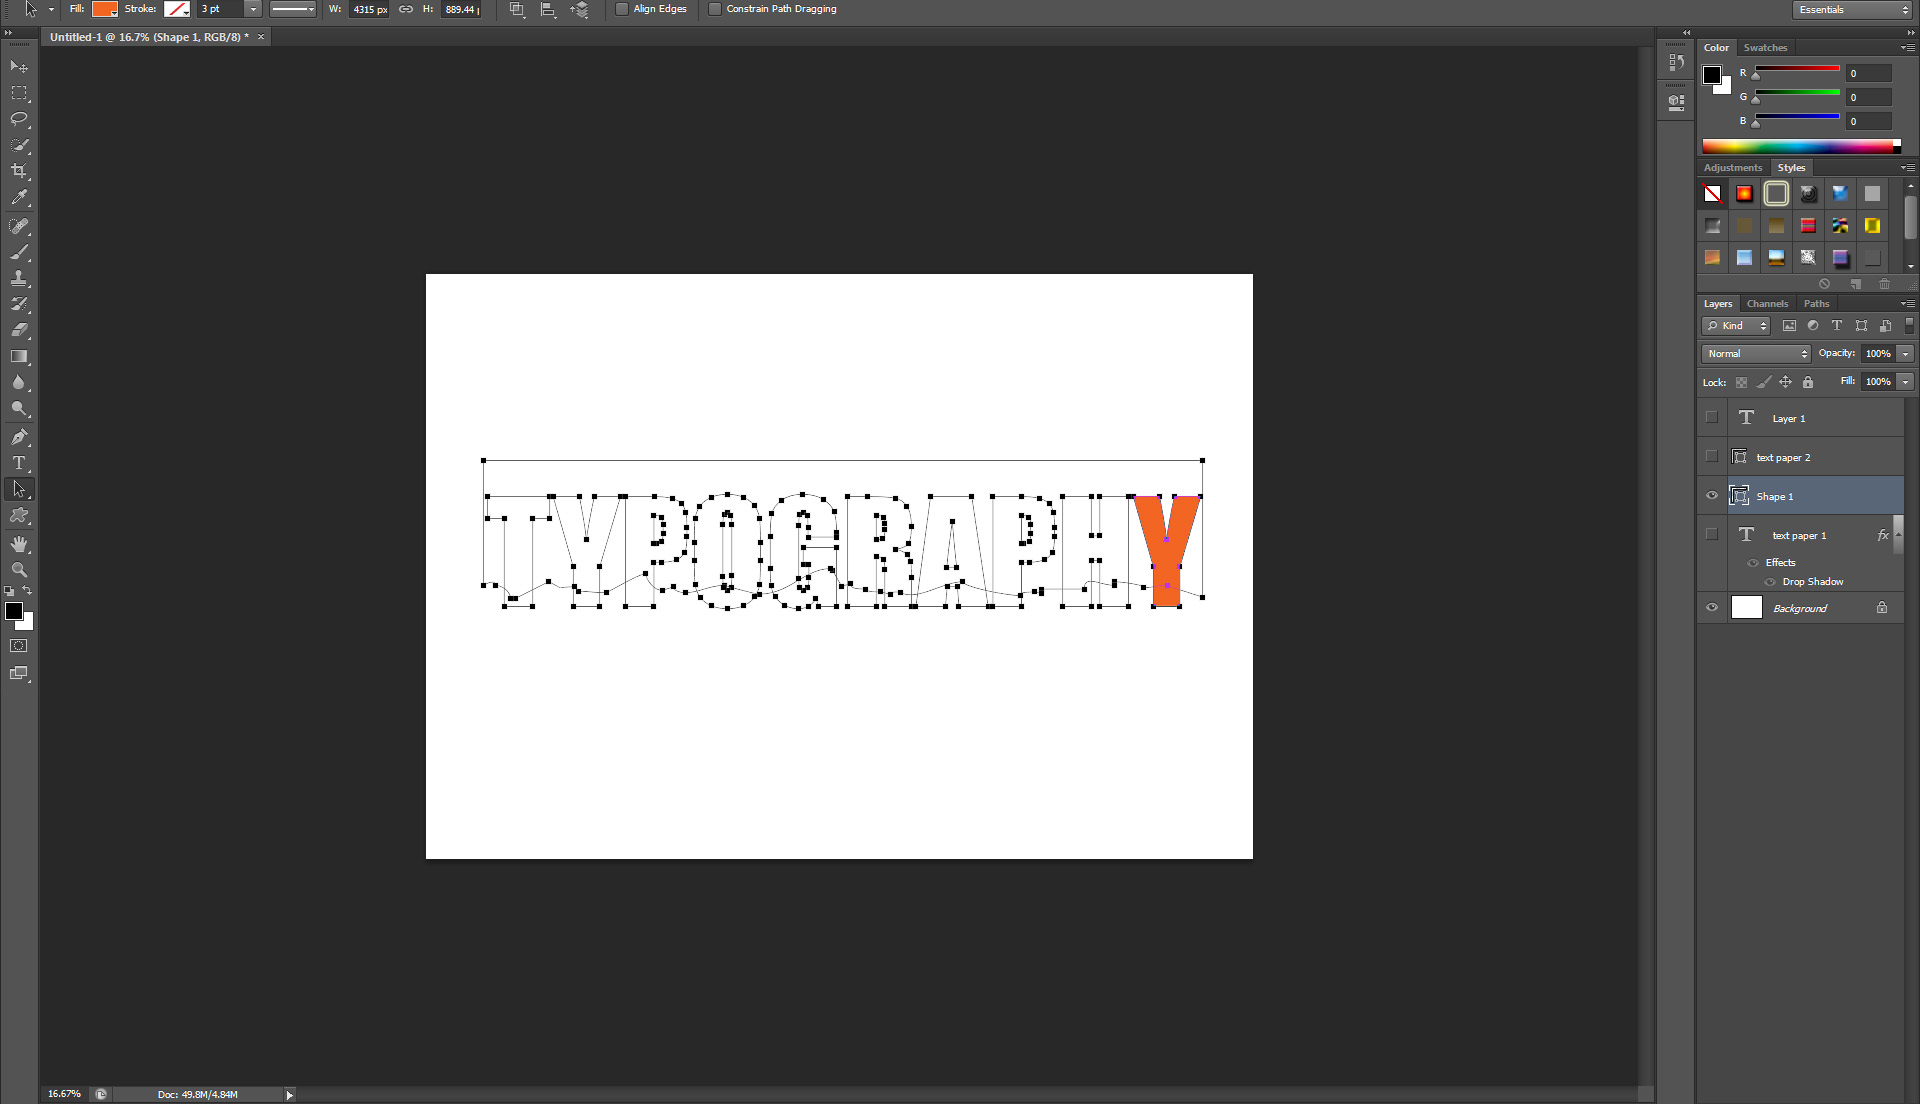Enable the Align Edges checkbox

(x=622, y=9)
